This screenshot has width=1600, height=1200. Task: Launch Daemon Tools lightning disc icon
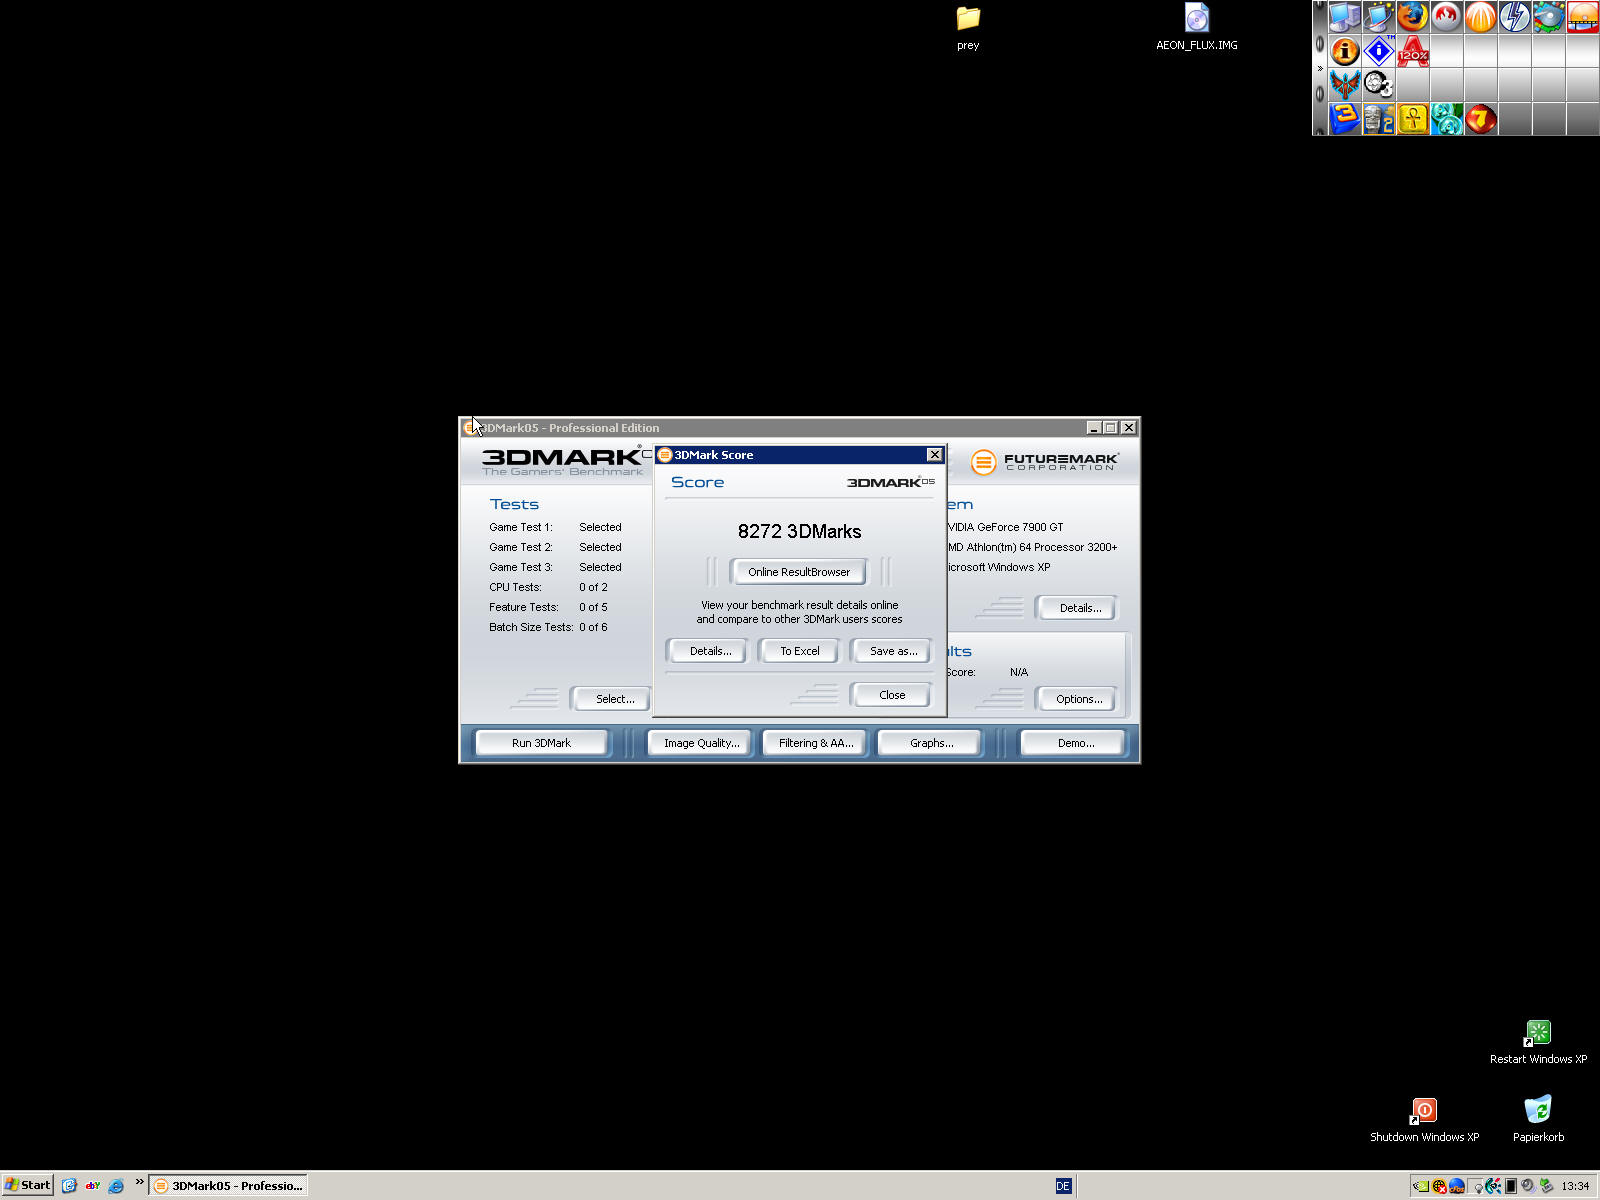[1514, 17]
